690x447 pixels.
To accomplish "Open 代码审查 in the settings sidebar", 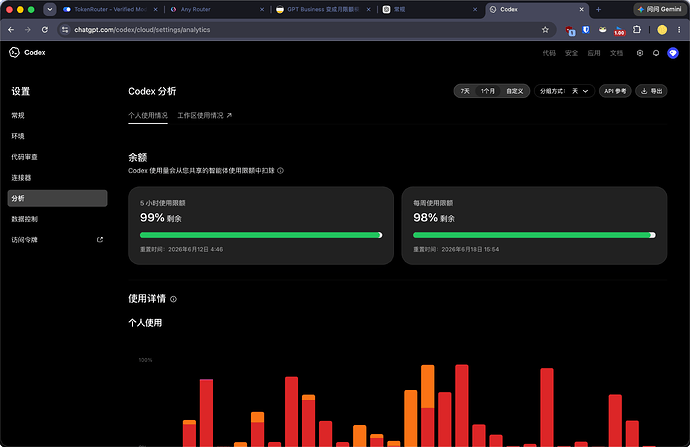I will click(57, 157).
